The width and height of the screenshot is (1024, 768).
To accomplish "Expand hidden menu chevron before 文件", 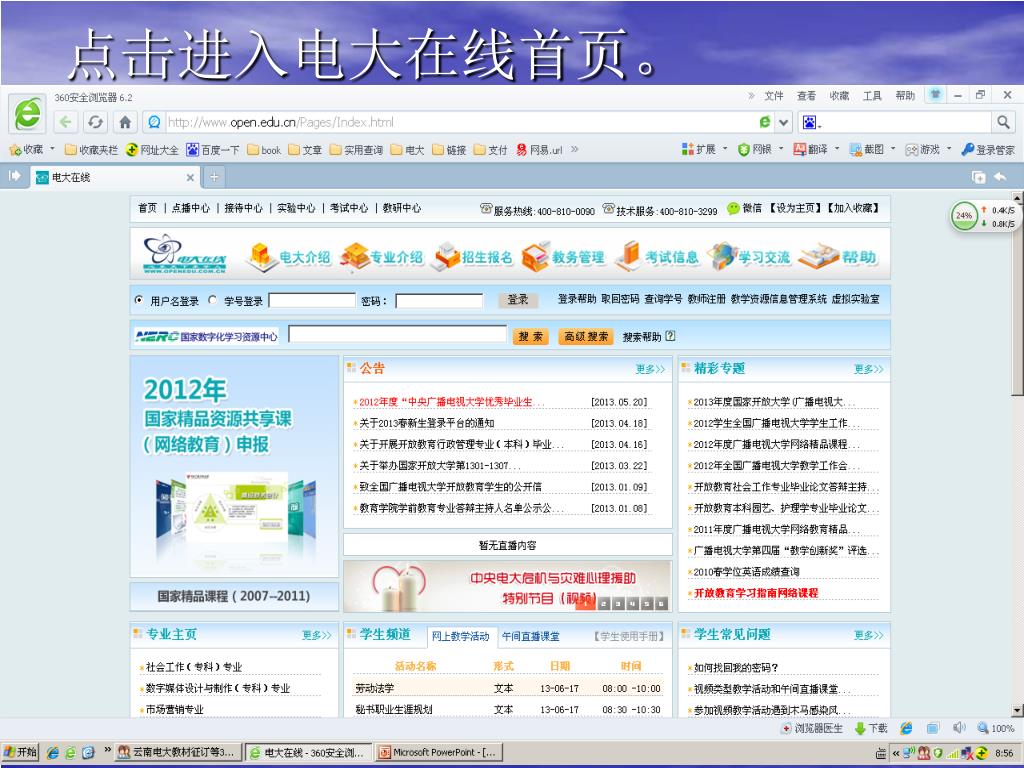I will [x=751, y=95].
